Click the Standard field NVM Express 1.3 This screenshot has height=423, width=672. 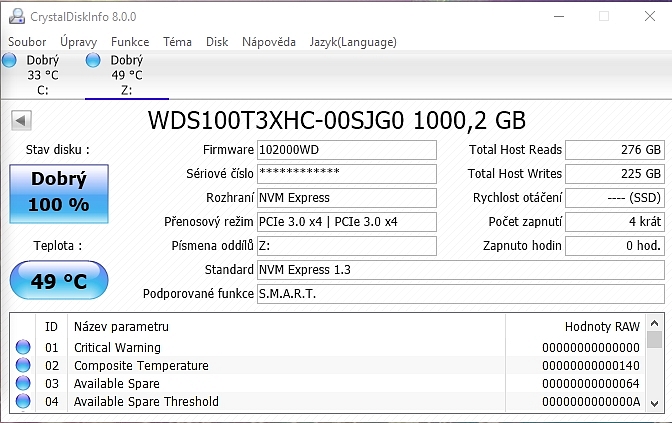(461, 270)
